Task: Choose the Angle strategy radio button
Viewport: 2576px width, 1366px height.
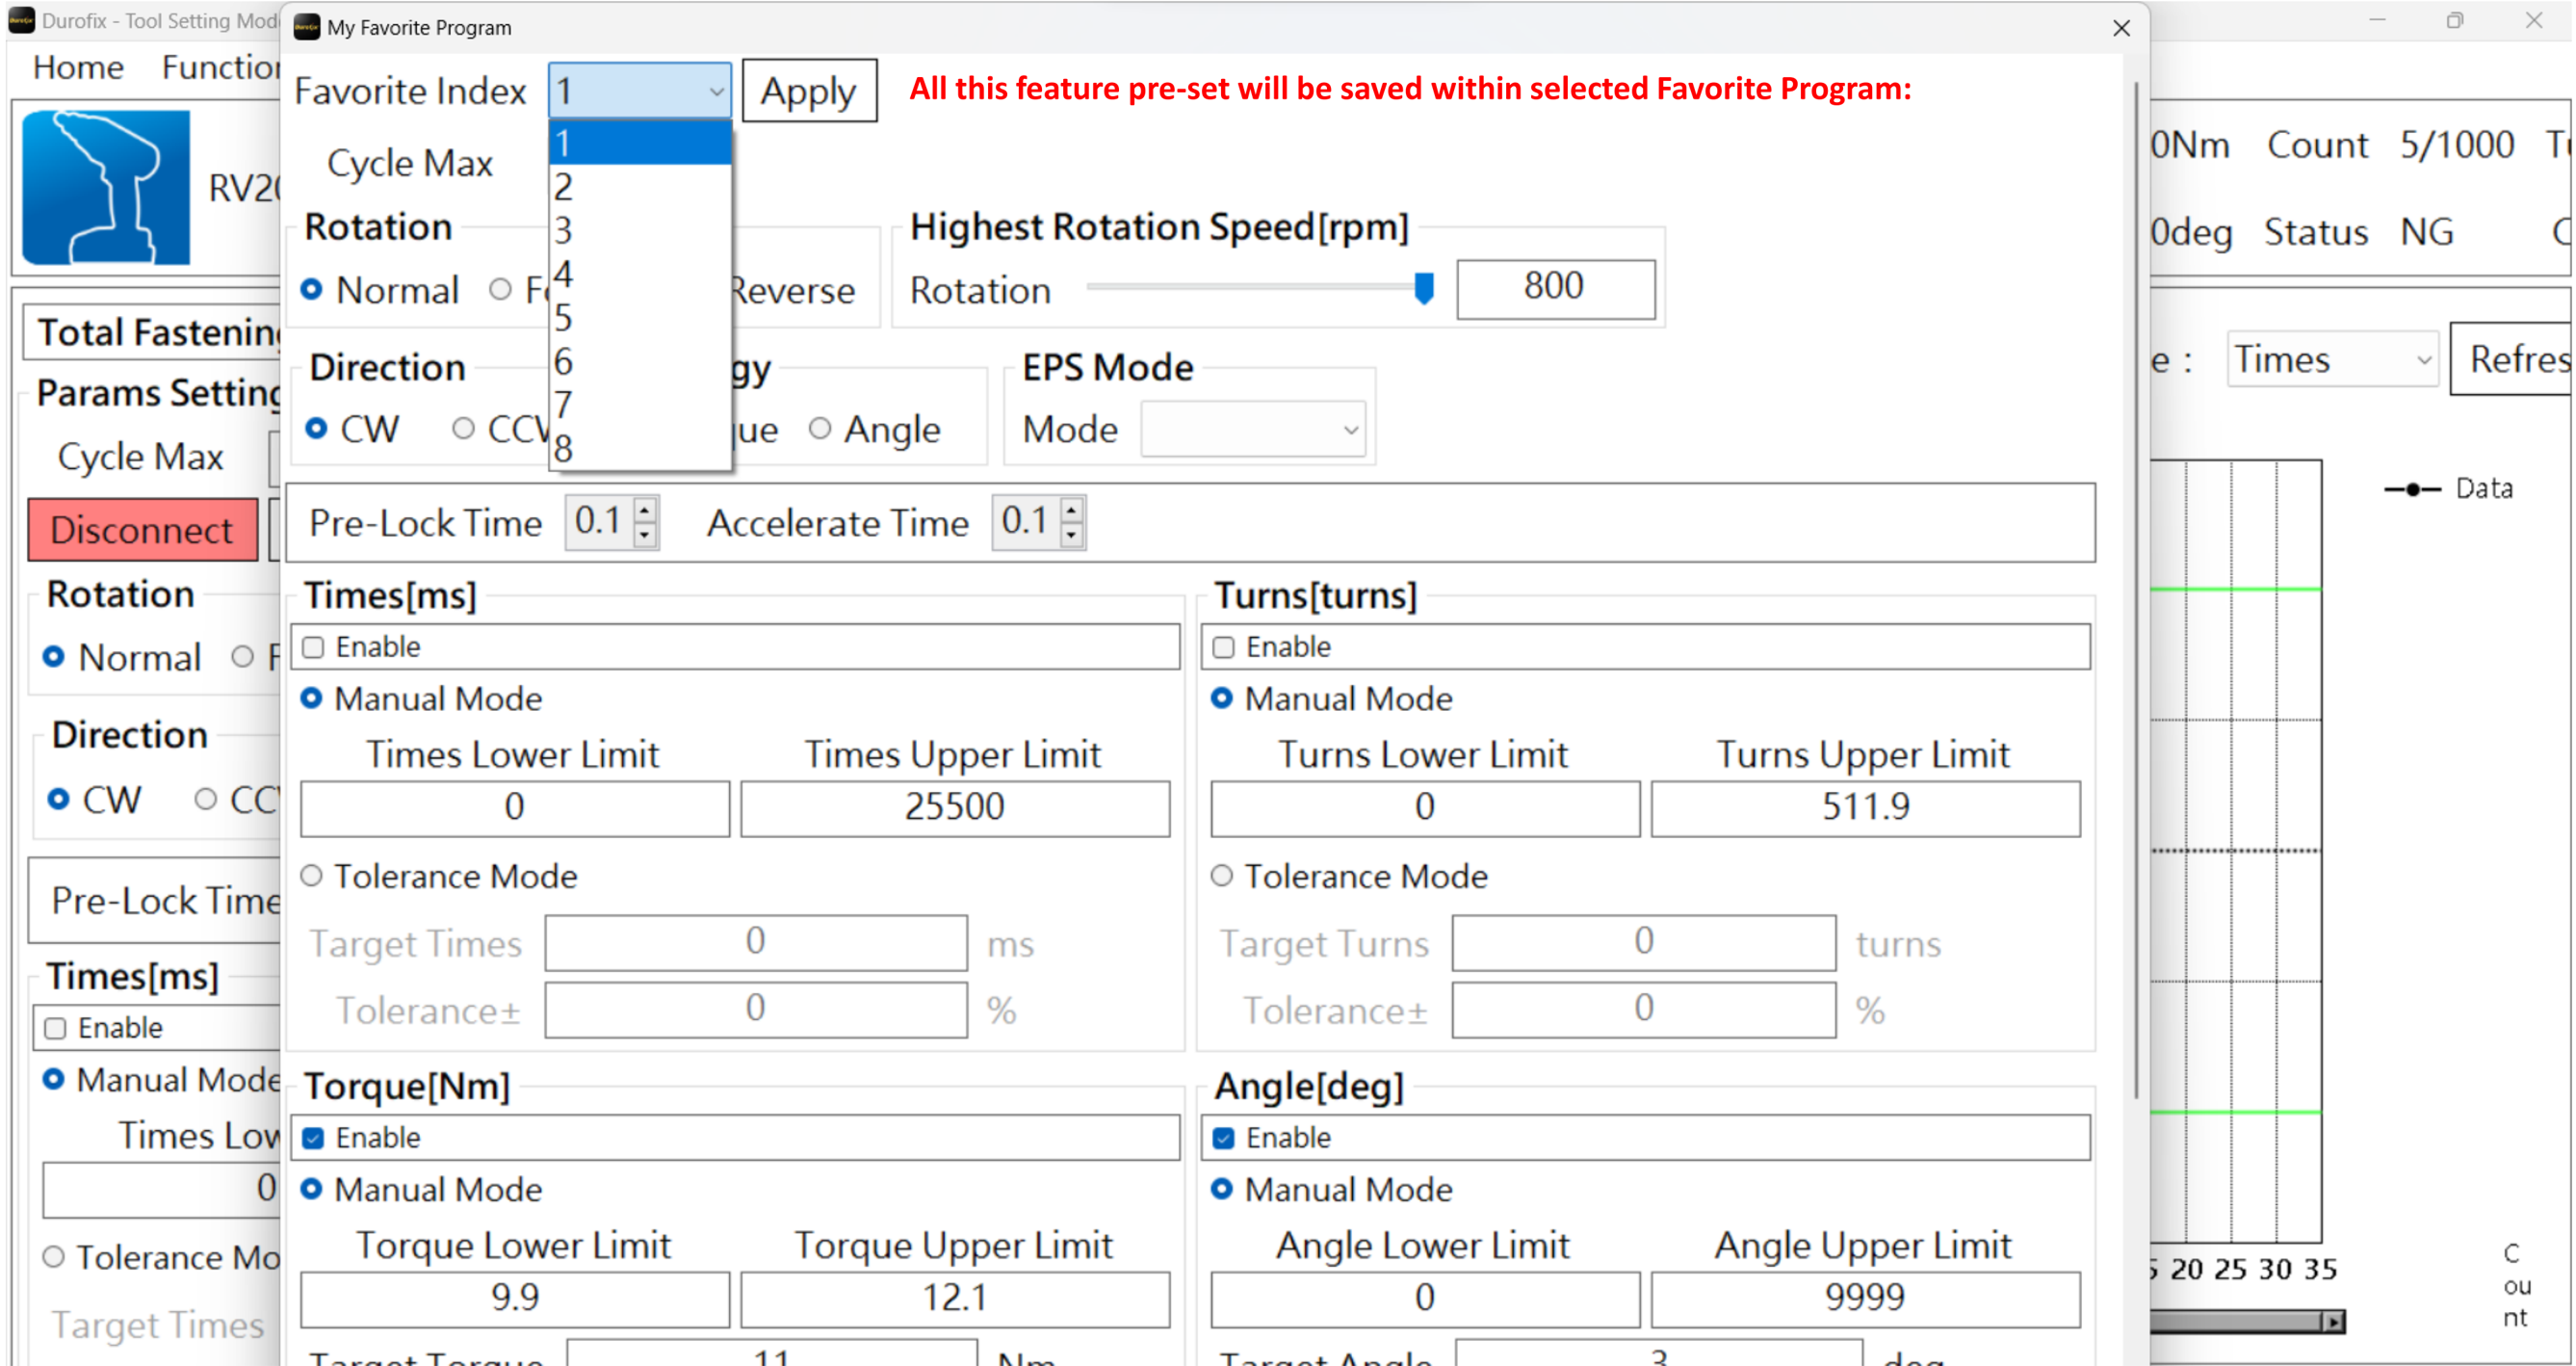Action: 820,429
